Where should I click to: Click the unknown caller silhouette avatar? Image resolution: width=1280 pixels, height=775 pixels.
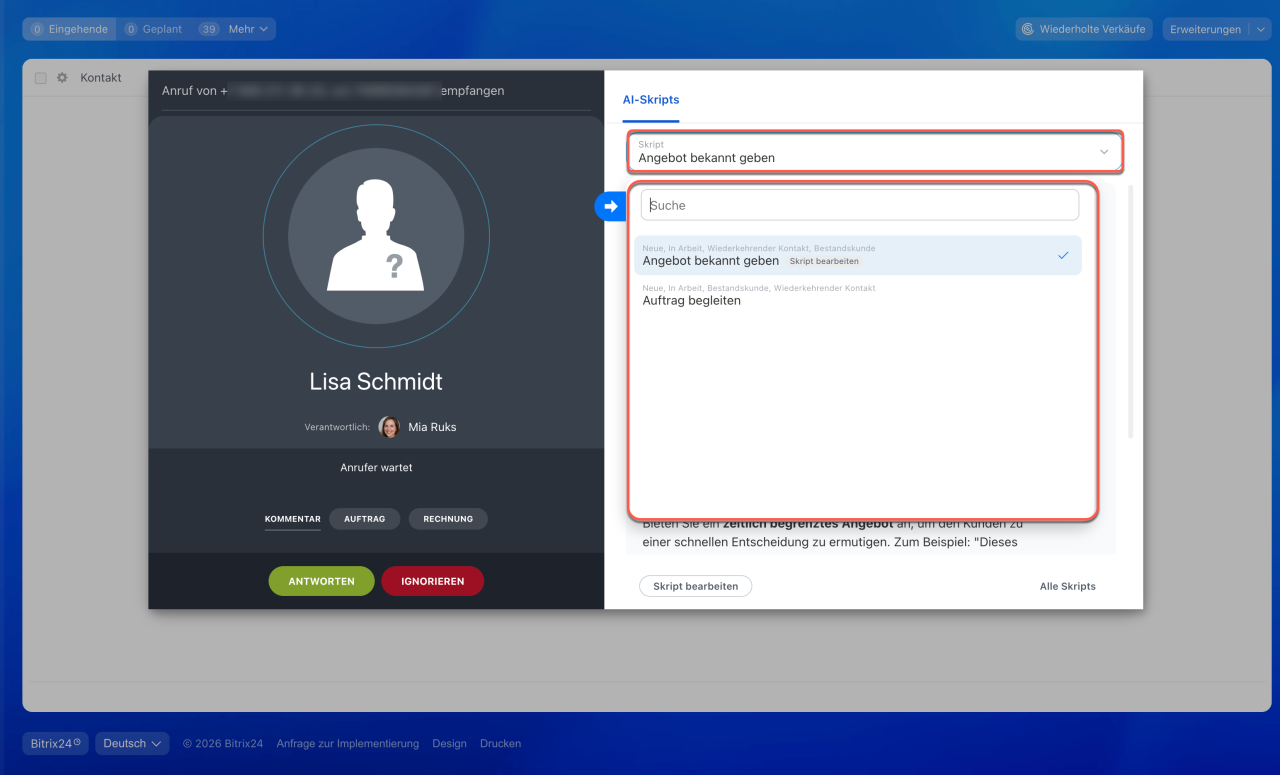click(376, 236)
